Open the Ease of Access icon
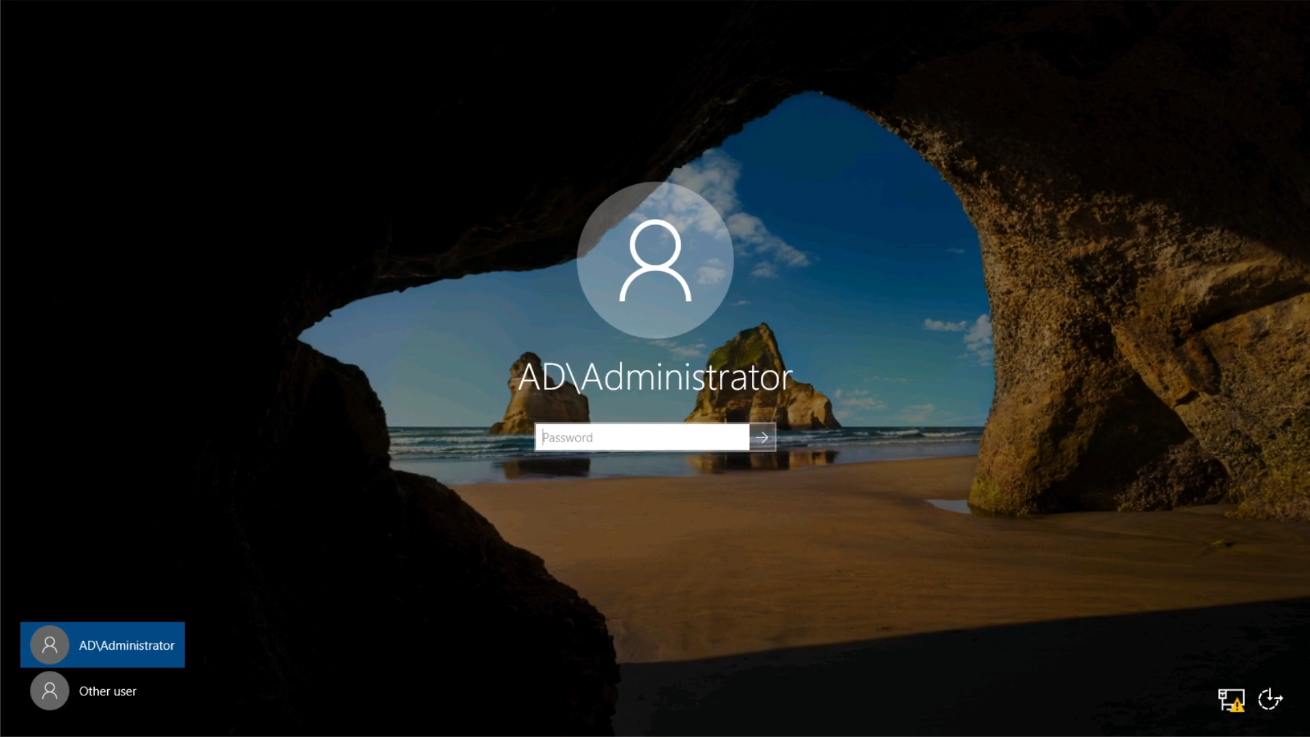 [1270, 699]
